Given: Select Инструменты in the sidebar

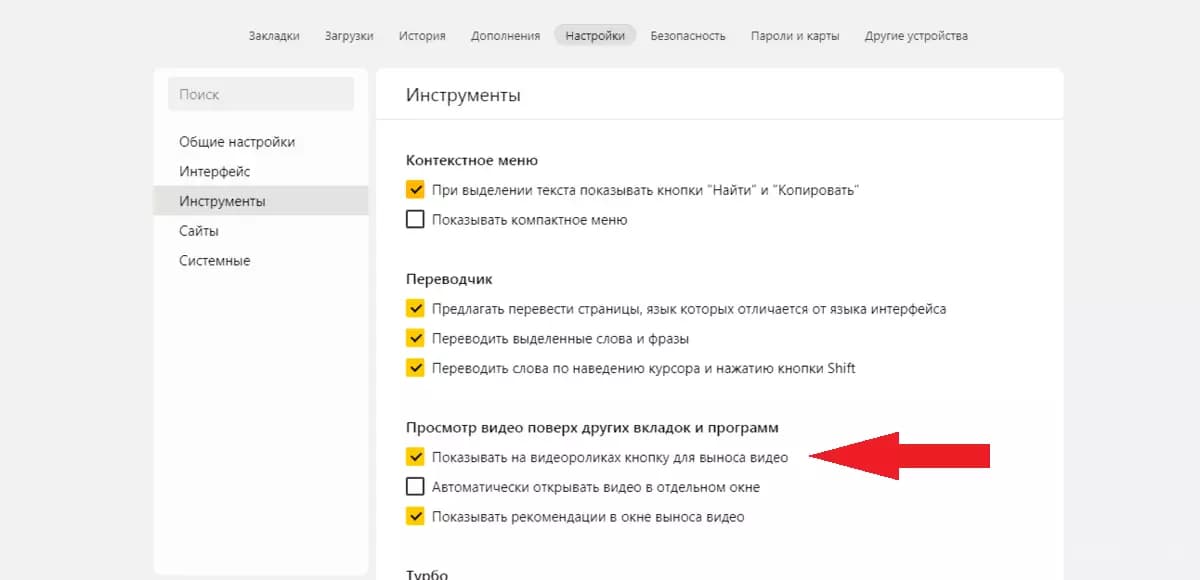Looking at the screenshot, I should 261,201.
